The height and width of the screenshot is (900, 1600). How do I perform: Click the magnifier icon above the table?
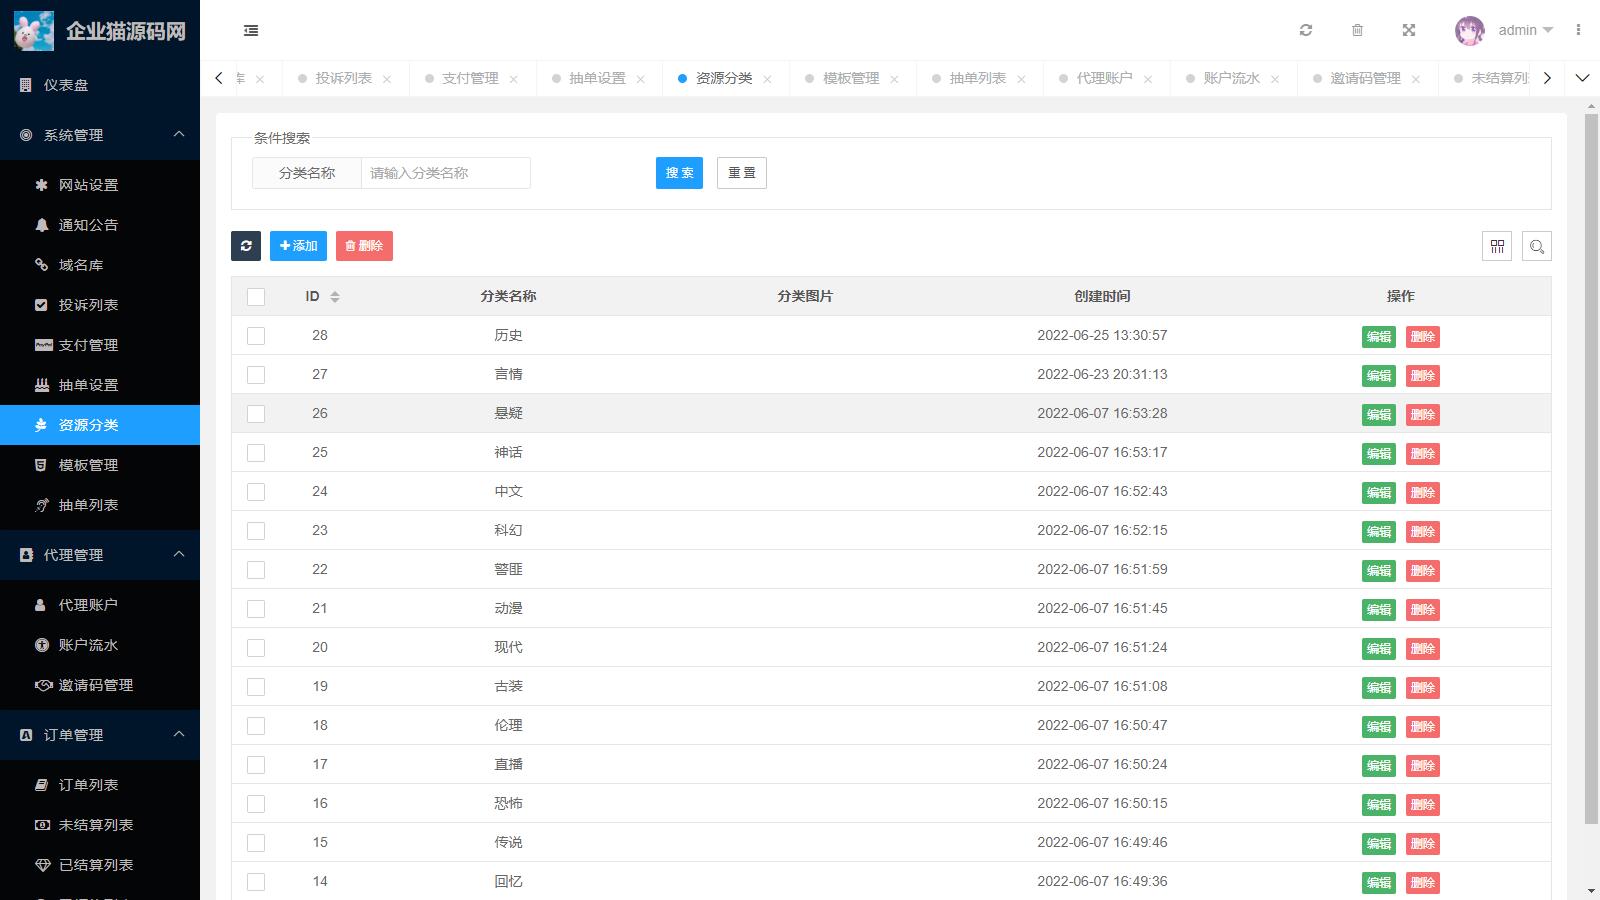(x=1537, y=246)
